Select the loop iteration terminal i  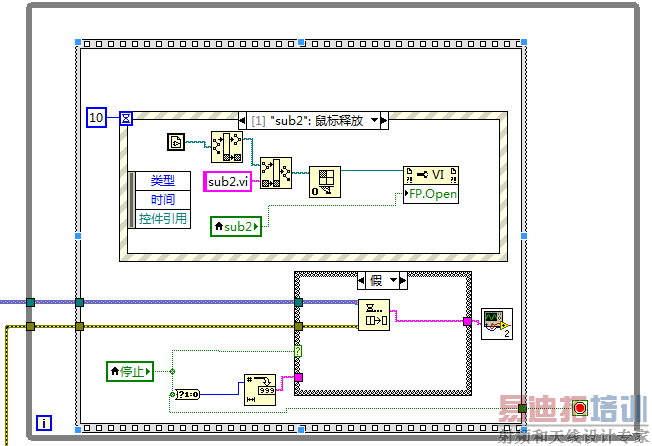44,423
